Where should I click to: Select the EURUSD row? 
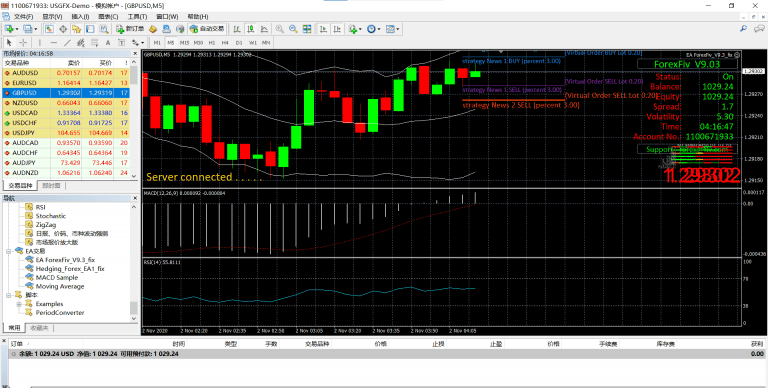(x=65, y=83)
